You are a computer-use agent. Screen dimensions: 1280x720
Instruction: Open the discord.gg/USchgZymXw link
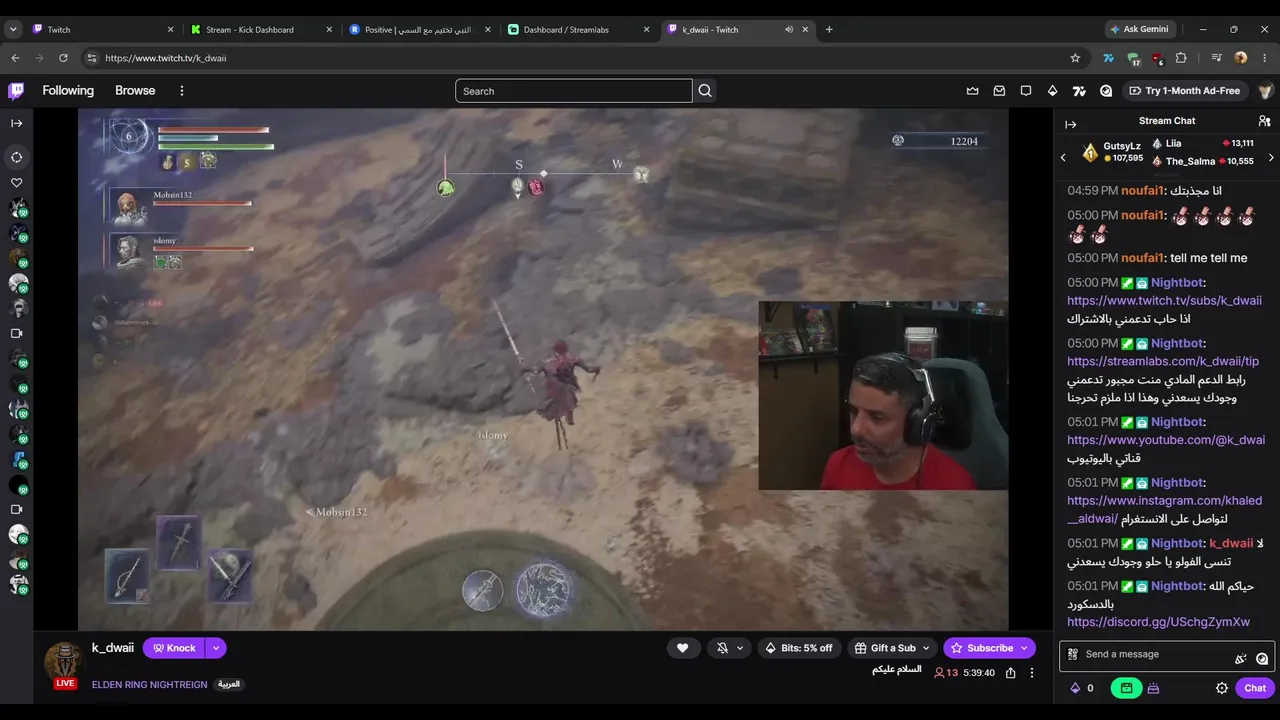point(1158,622)
